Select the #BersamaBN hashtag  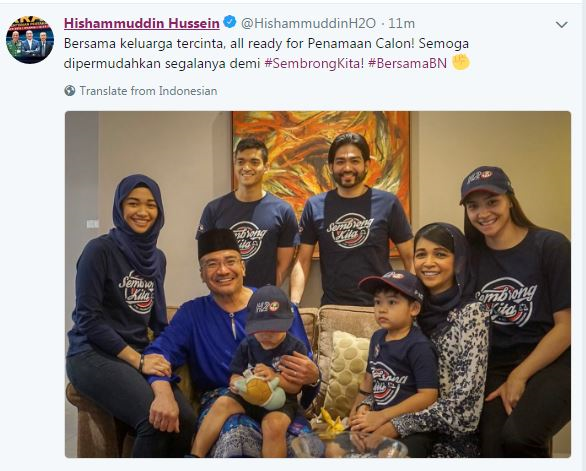click(407, 63)
